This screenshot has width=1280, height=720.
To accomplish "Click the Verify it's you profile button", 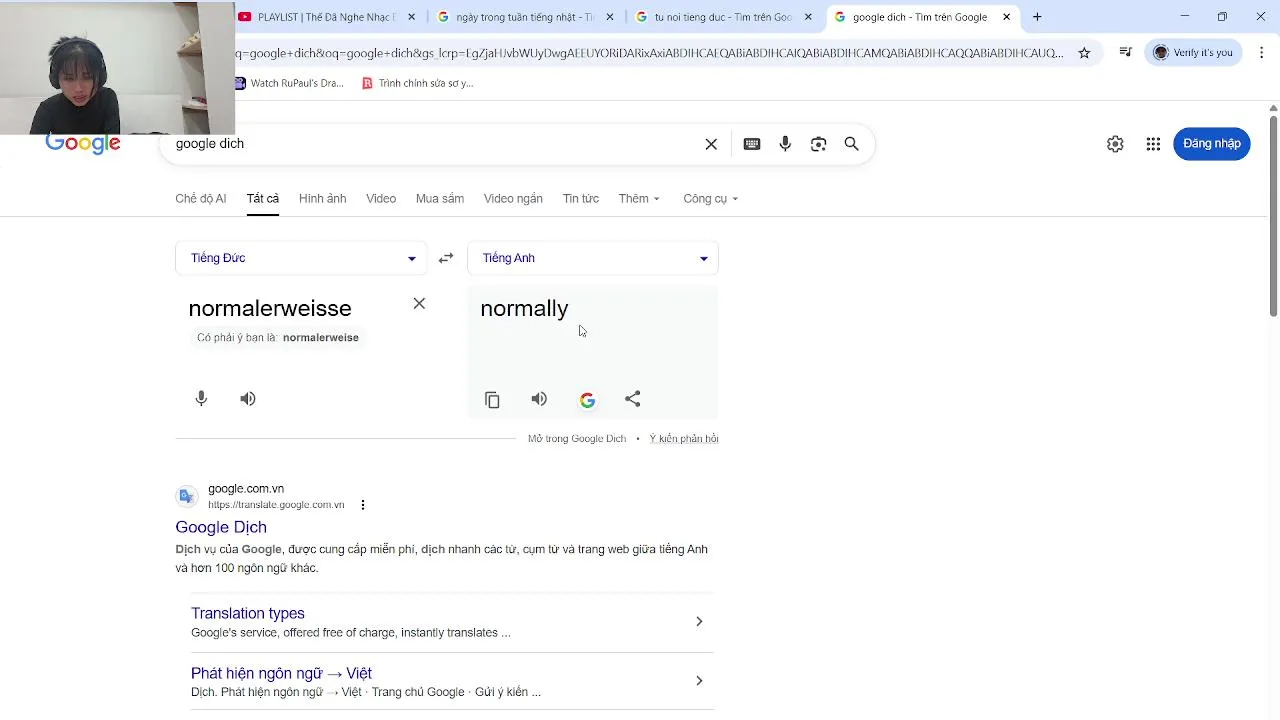I will (x=1193, y=53).
